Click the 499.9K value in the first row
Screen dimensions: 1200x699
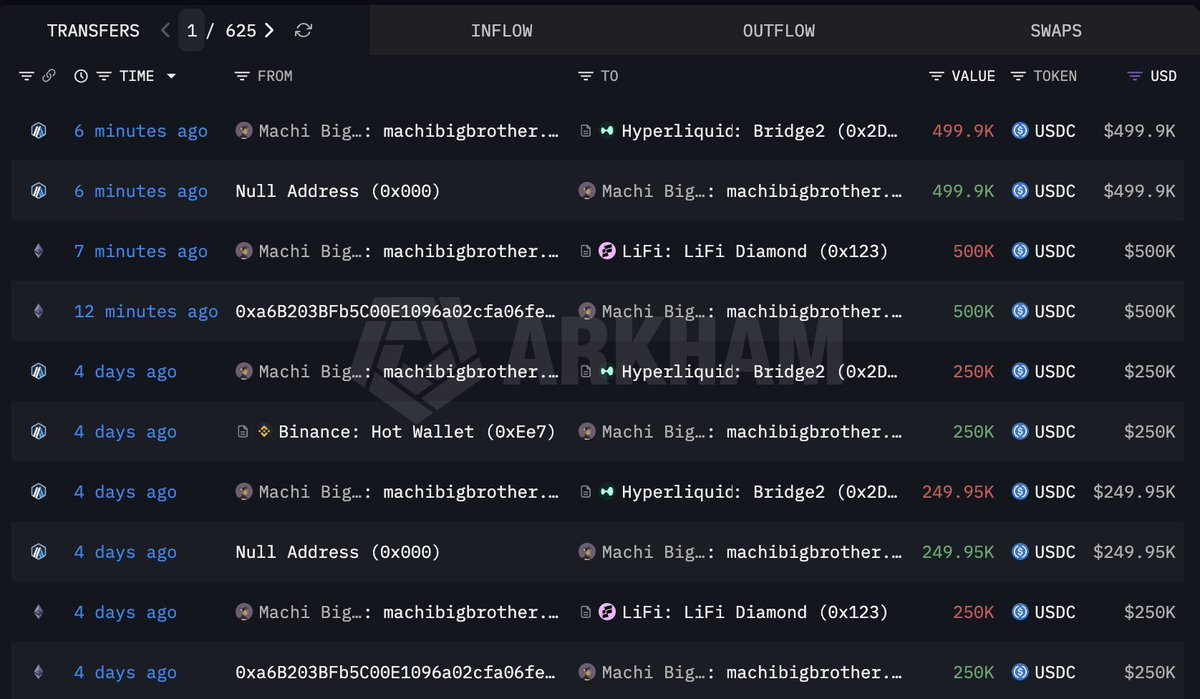[x=962, y=130]
